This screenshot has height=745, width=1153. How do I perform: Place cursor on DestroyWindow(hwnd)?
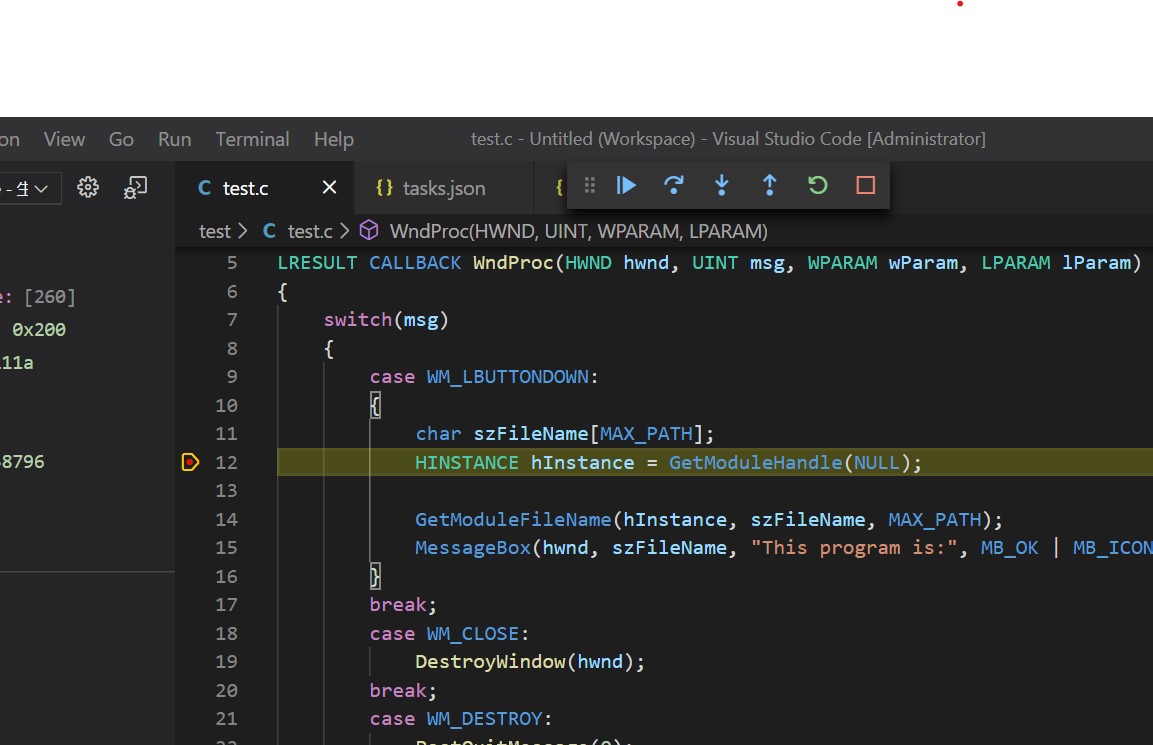tap(524, 662)
